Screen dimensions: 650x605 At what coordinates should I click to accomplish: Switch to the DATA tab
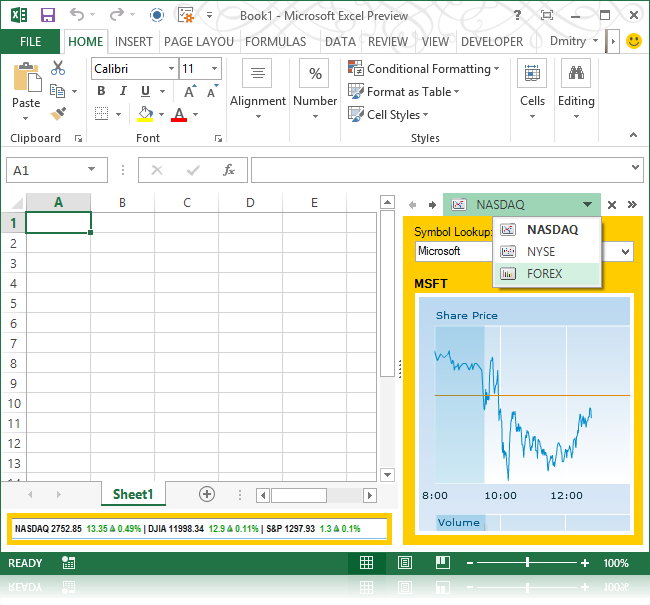pos(340,41)
